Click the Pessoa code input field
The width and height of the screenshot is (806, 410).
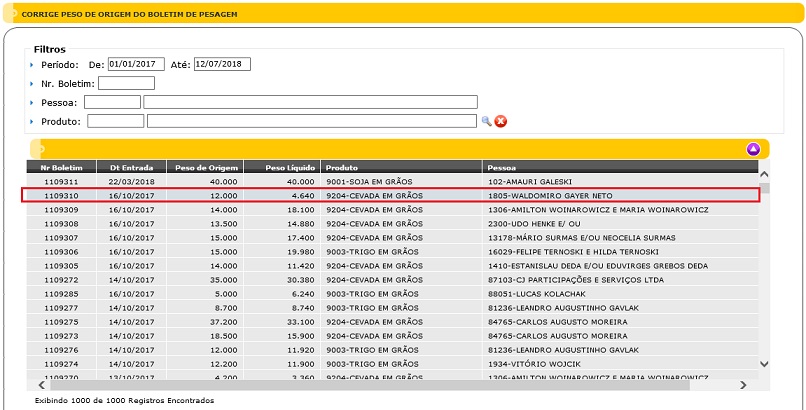click(112, 102)
